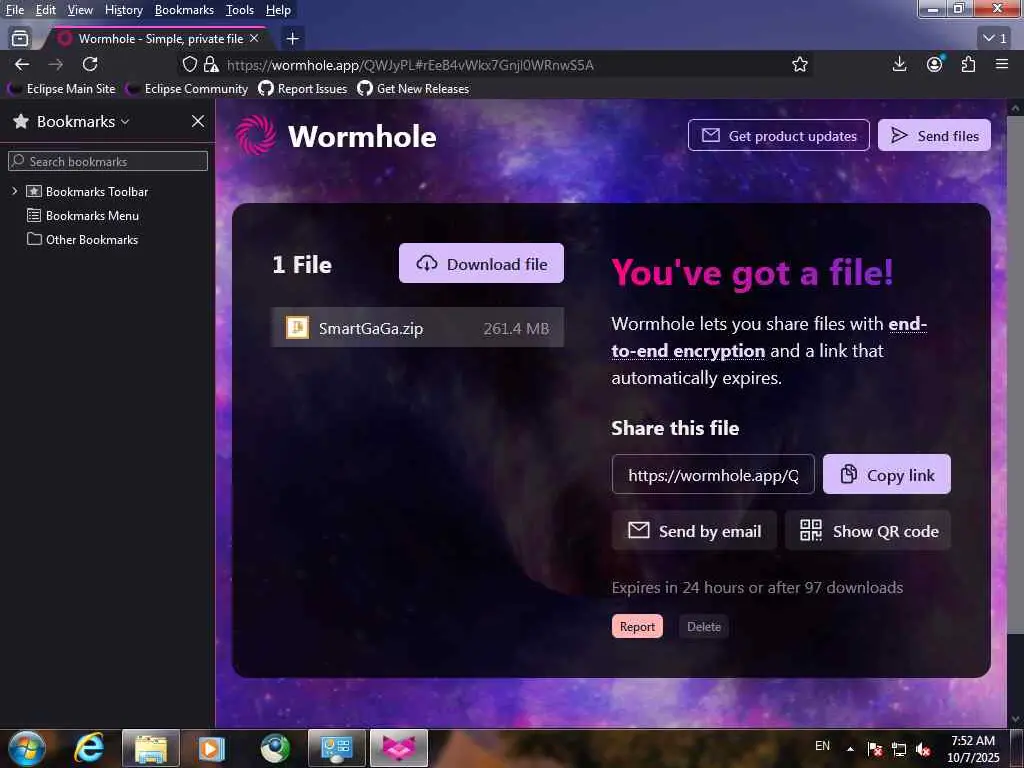The height and width of the screenshot is (768, 1024).
Task: Select the SmartGaGa.zip file row
Action: pos(417,327)
